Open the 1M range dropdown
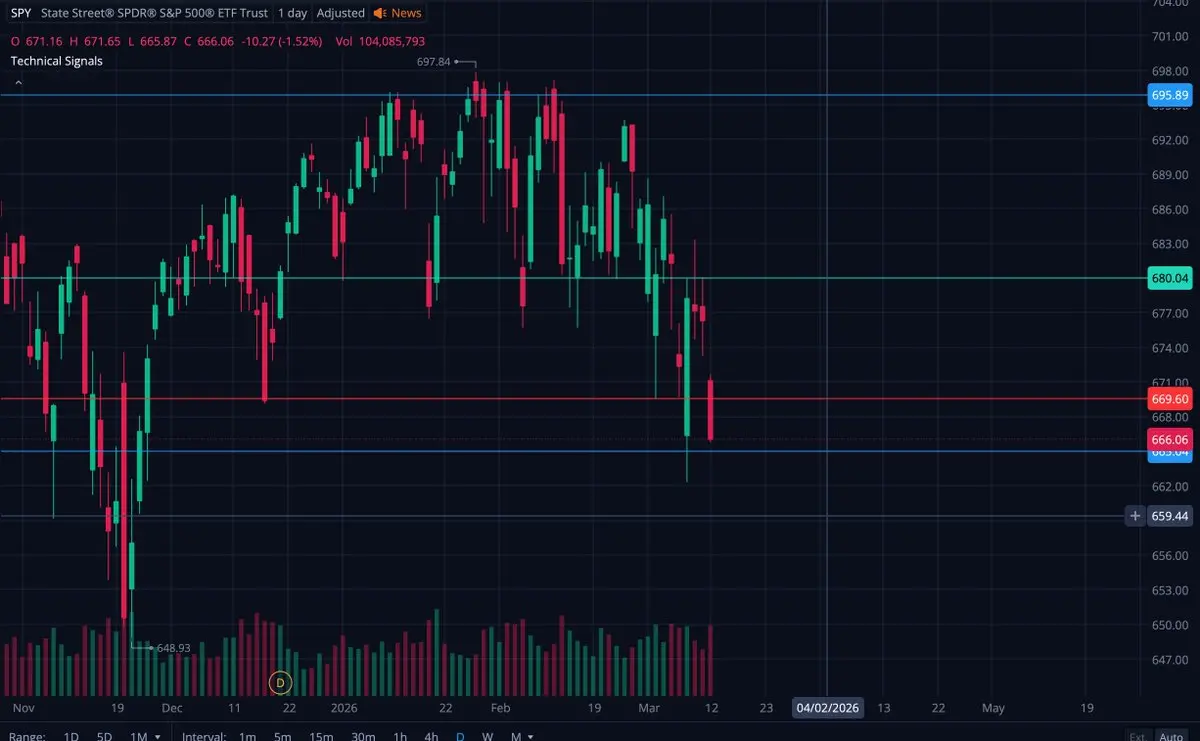Image resolution: width=1200 pixels, height=741 pixels. 143,736
